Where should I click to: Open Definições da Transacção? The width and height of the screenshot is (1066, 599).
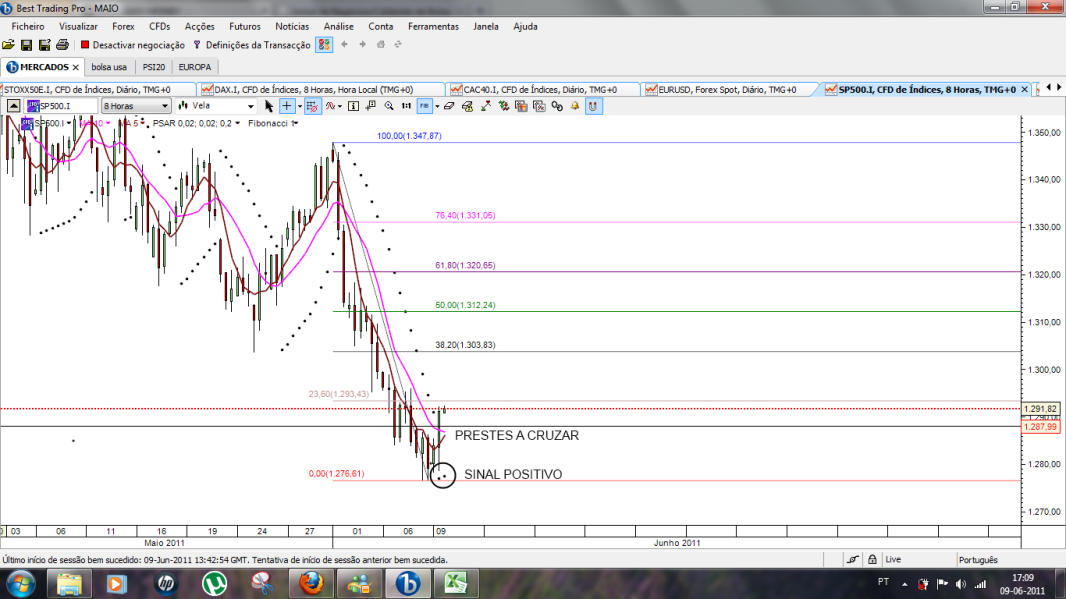[x=252, y=45]
